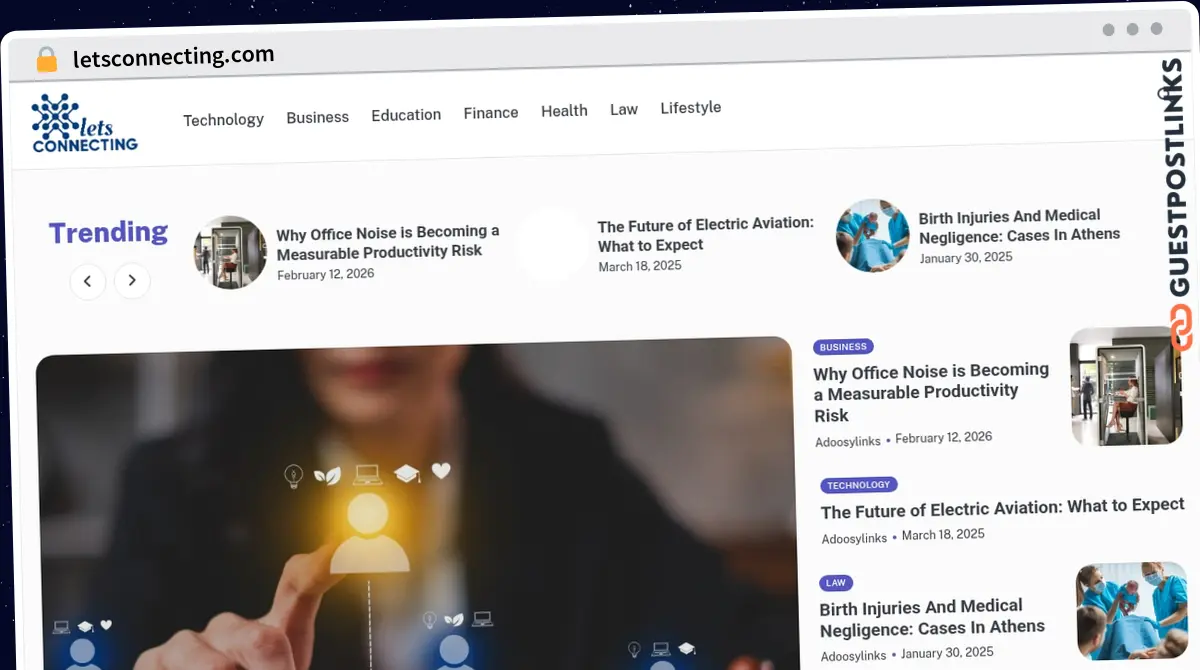Open the Business menu
This screenshot has width=1200, height=670.
317,117
